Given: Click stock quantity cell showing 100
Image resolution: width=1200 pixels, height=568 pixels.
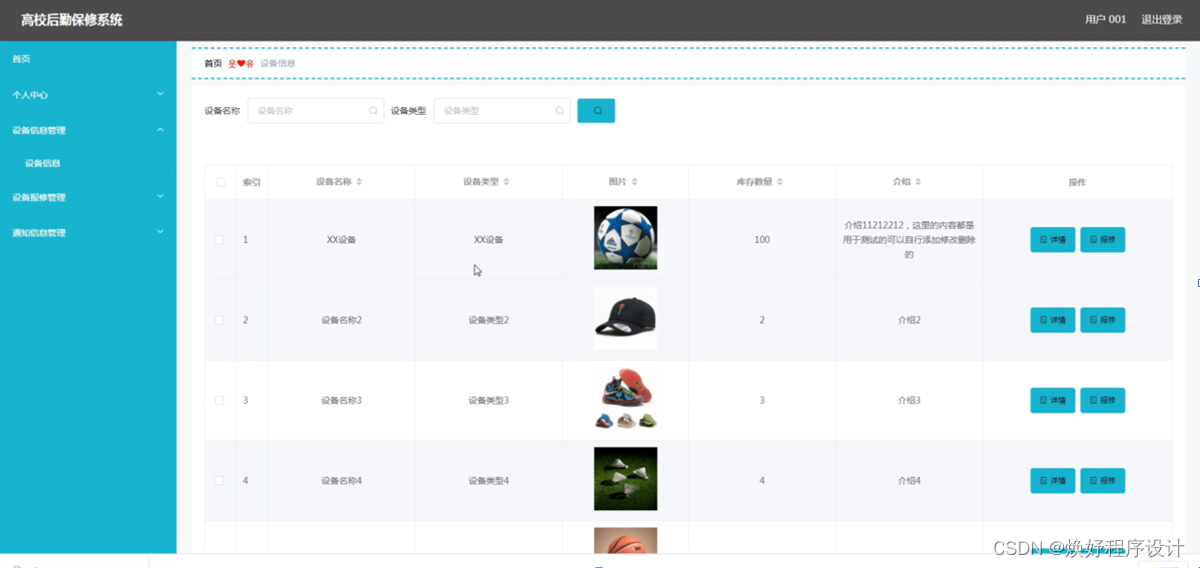Looking at the screenshot, I should pyautogui.click(x=762, y=240).
